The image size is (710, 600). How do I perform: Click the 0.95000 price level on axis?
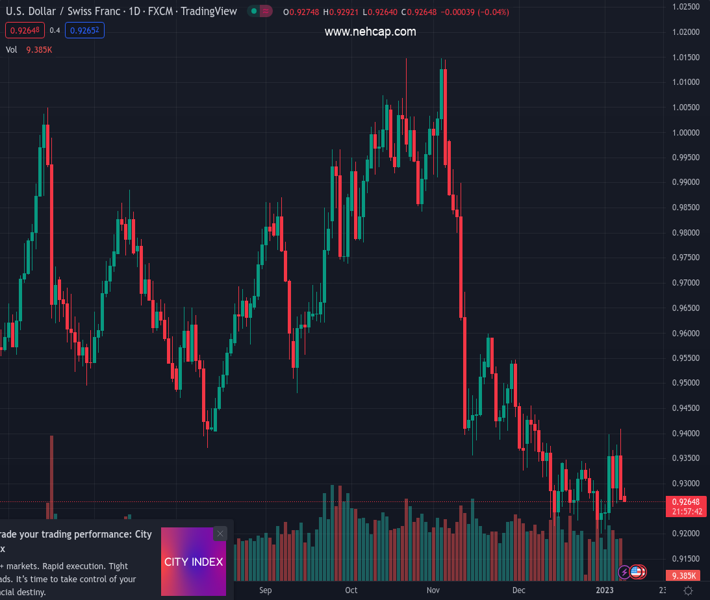point(685,383)
